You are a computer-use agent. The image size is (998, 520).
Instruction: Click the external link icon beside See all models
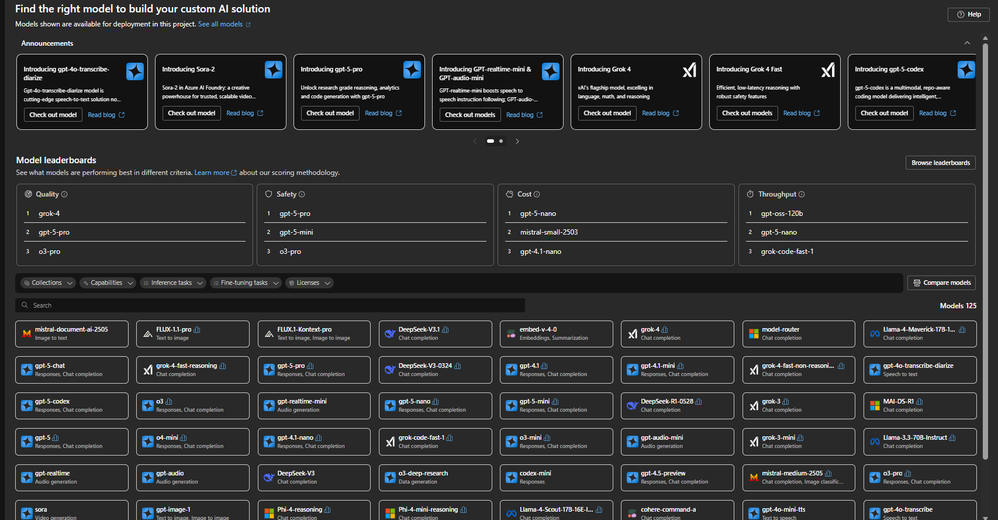pyautogui.click(x=248, y=25)
